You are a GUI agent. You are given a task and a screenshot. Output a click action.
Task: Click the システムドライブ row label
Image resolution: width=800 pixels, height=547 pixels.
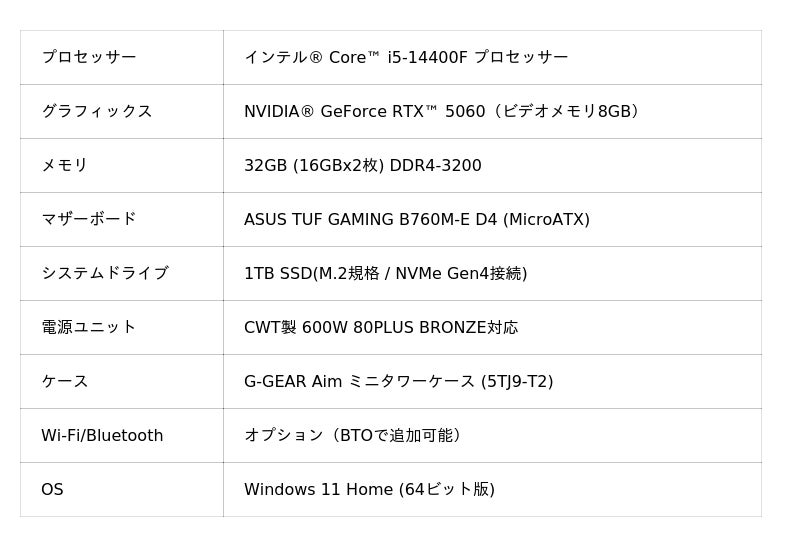(x=105, y=273)
